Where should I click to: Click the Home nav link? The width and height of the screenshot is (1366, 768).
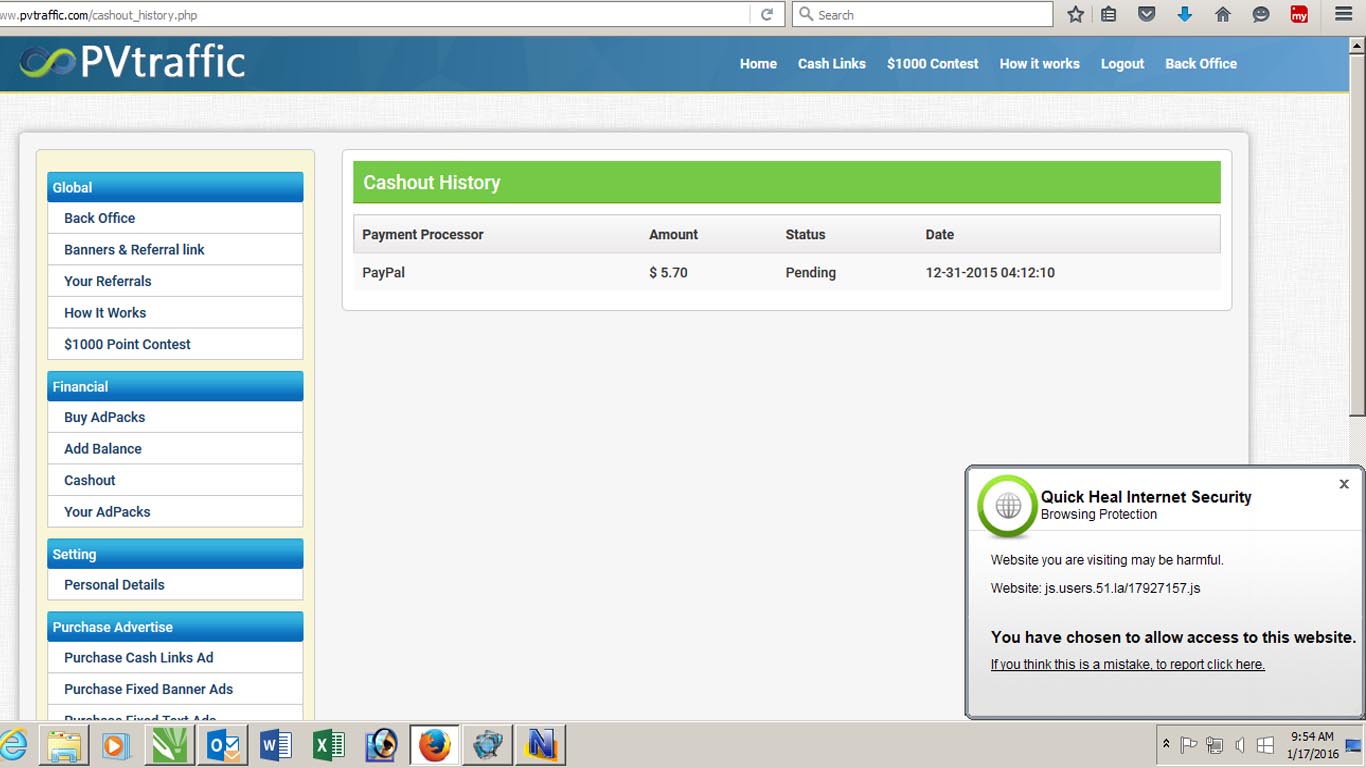pyautogui.click(x=758, y=63)
